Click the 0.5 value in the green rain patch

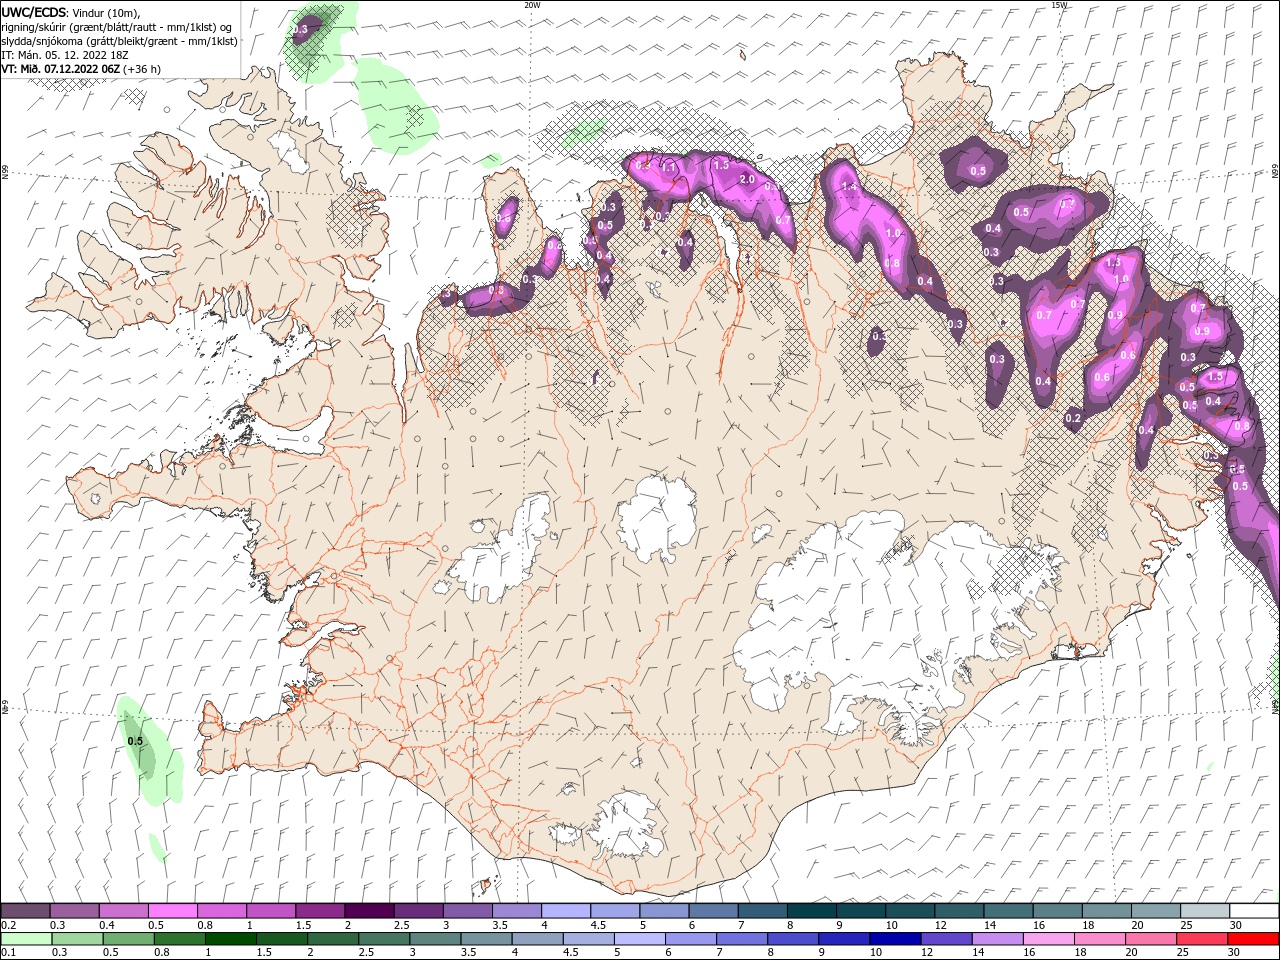coord(136,741)
